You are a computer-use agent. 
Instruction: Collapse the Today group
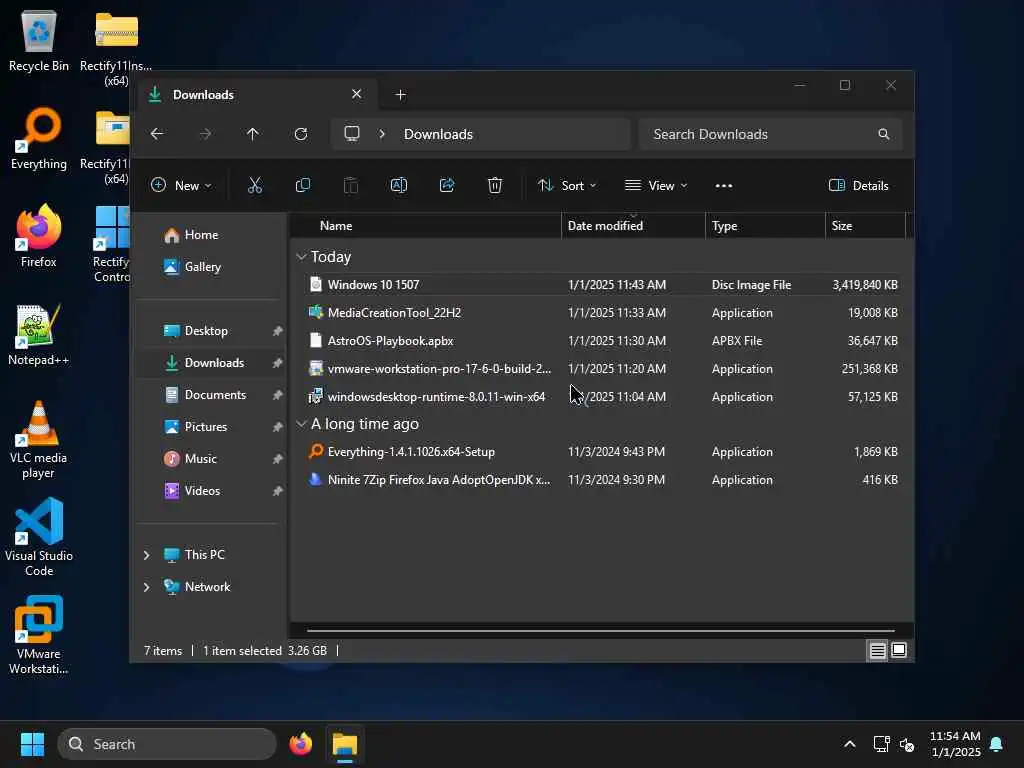301,257
